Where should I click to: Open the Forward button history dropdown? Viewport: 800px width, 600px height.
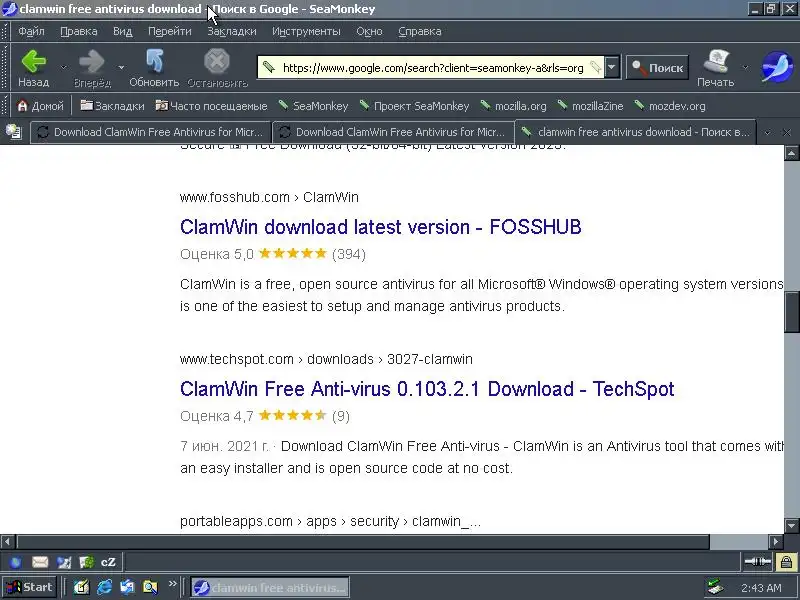tap(121, 67)
